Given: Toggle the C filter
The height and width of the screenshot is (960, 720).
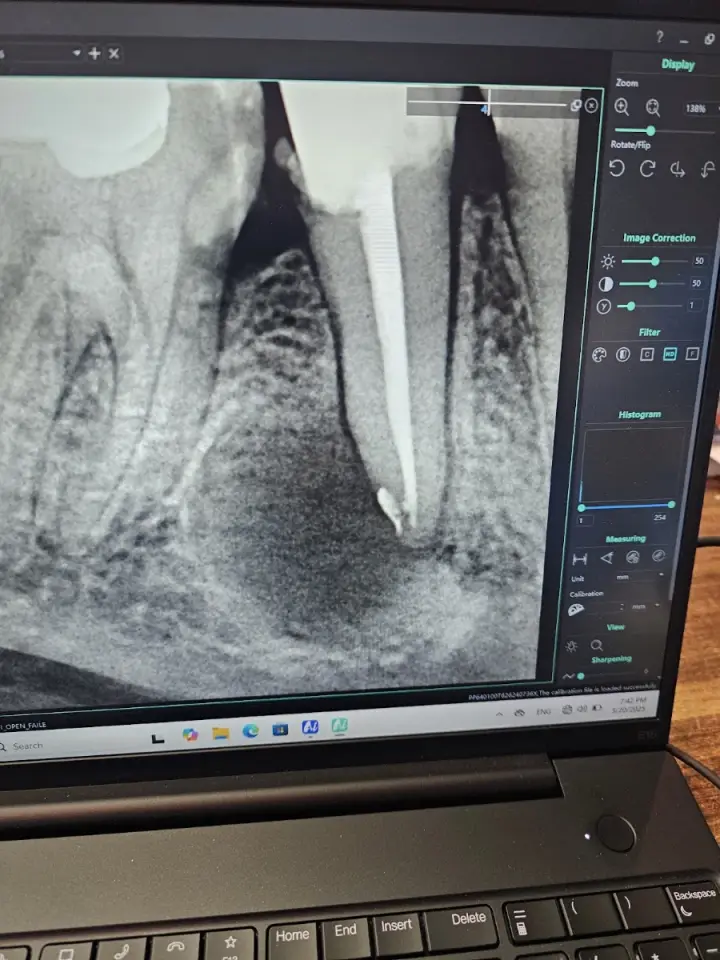Looking at the screenshot, I should (647, 354).
